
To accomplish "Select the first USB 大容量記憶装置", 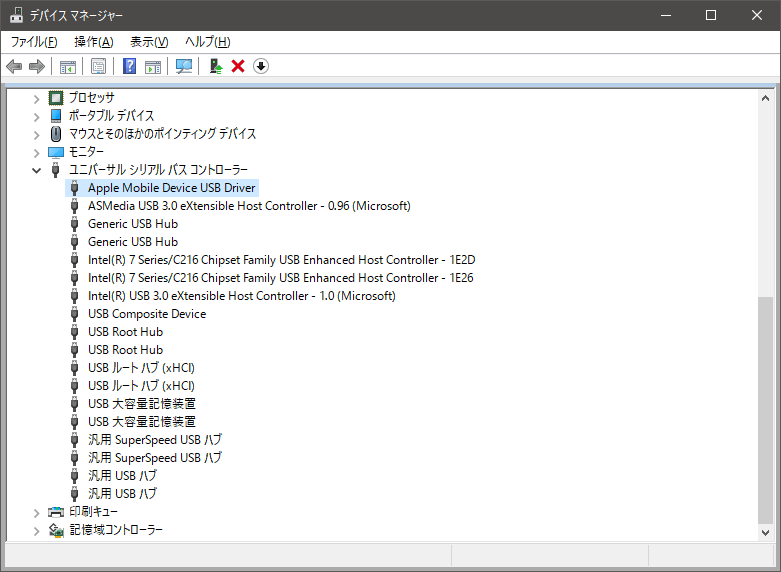I will (x=142, y=404).
